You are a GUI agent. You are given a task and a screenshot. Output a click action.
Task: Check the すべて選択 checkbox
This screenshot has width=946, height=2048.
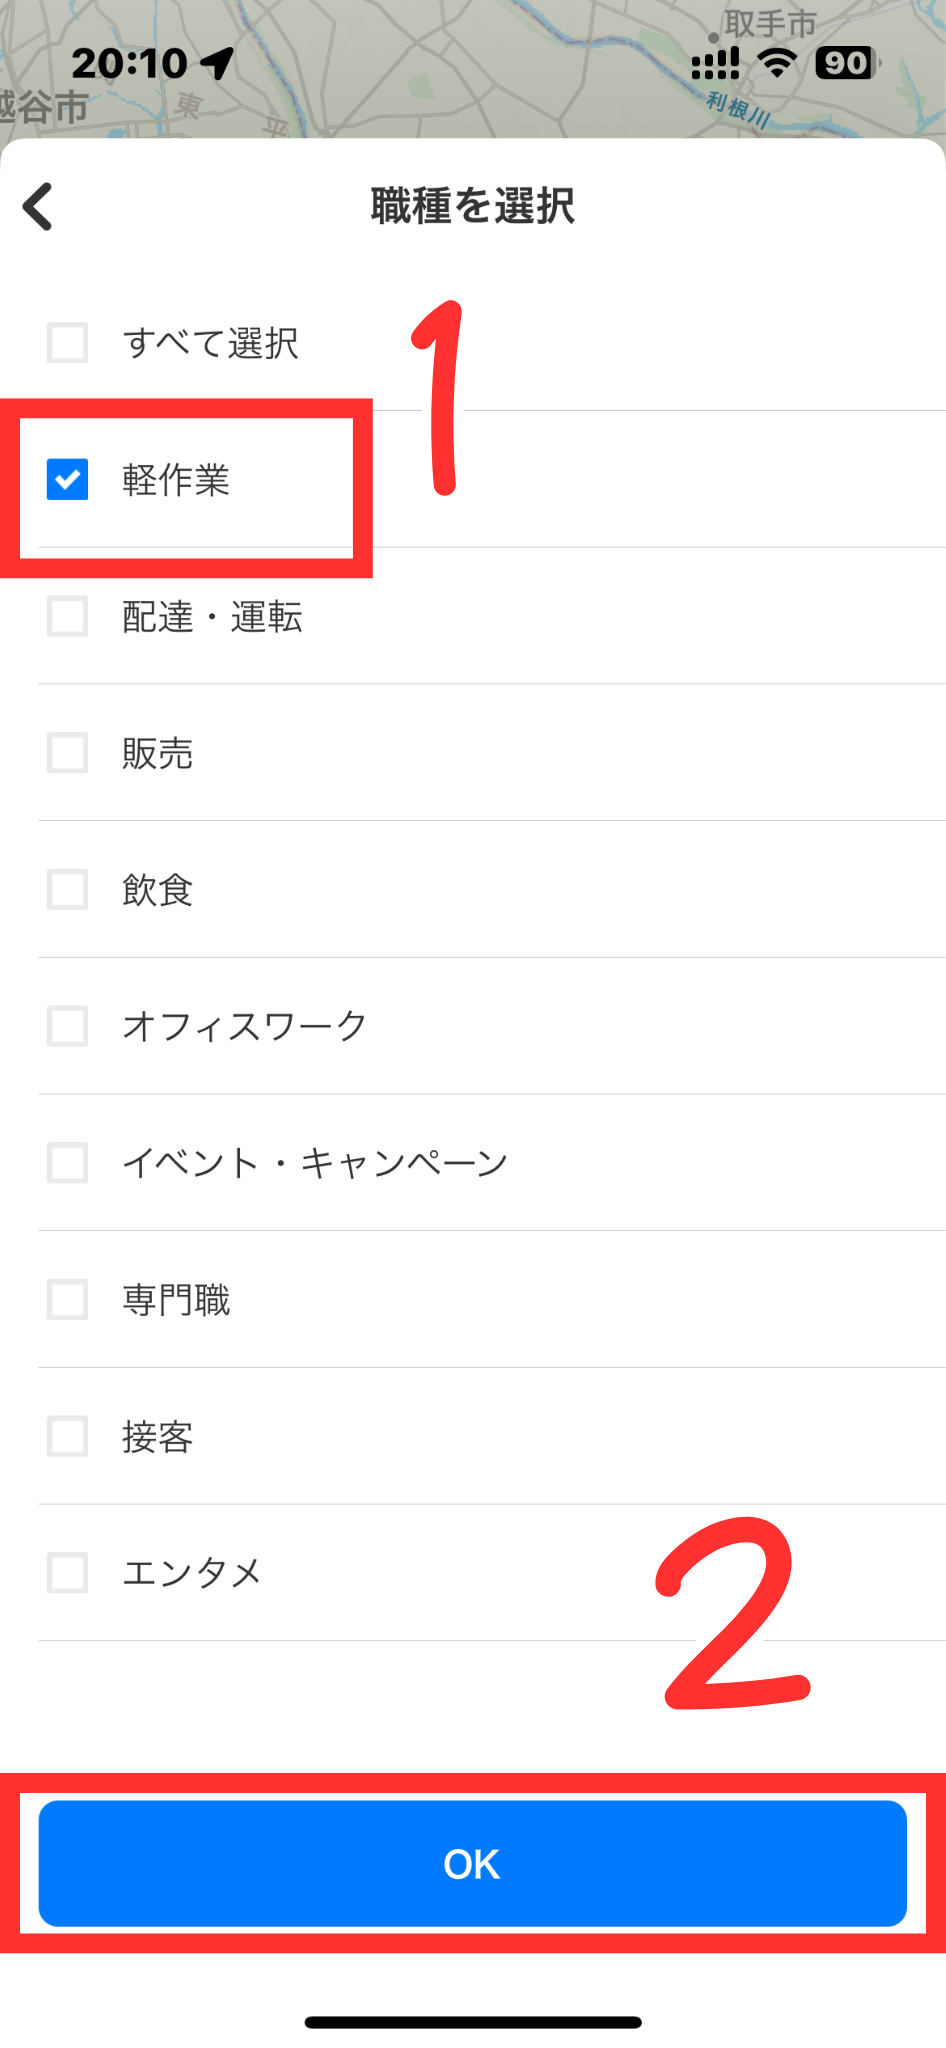(x=68, y=343)
